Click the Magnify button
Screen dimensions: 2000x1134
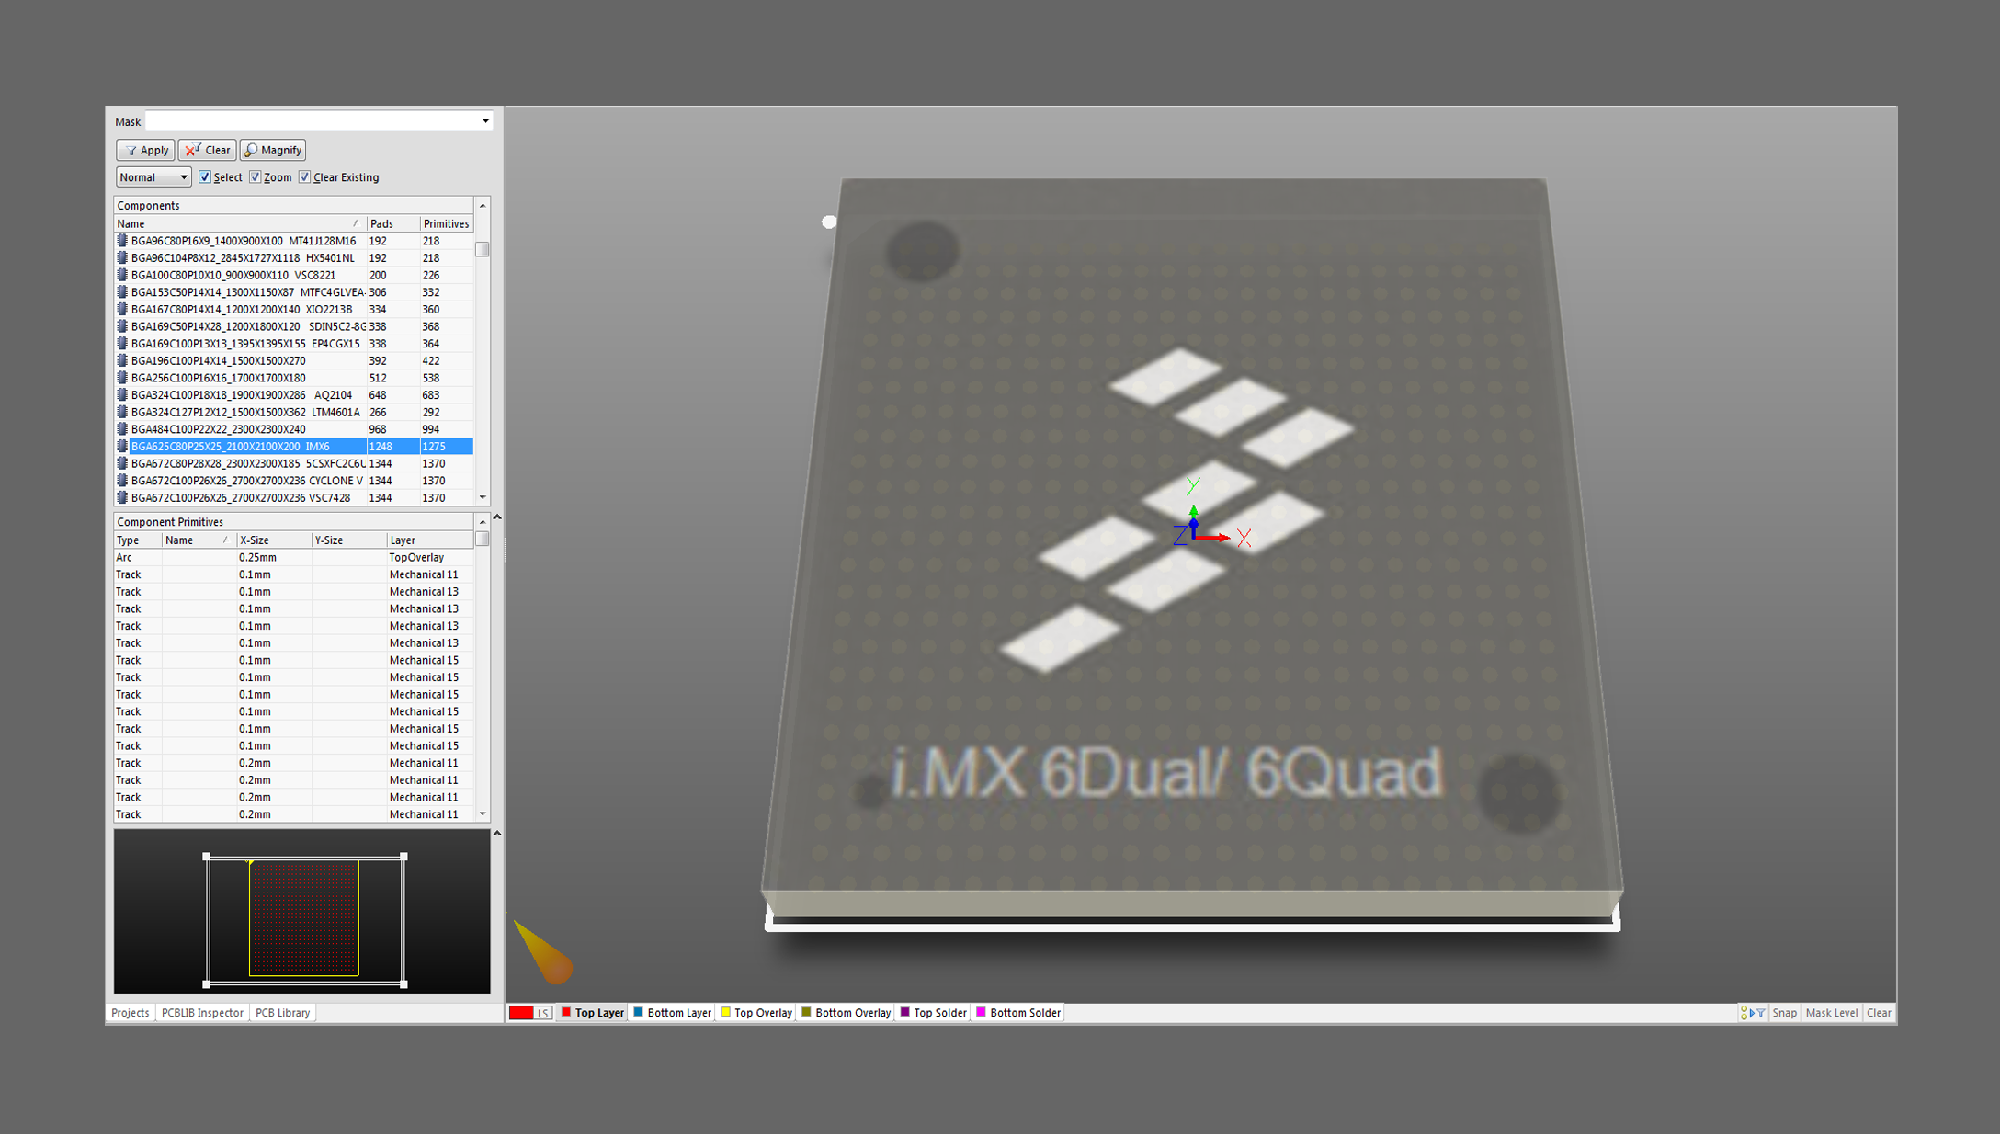pos(273,150)
